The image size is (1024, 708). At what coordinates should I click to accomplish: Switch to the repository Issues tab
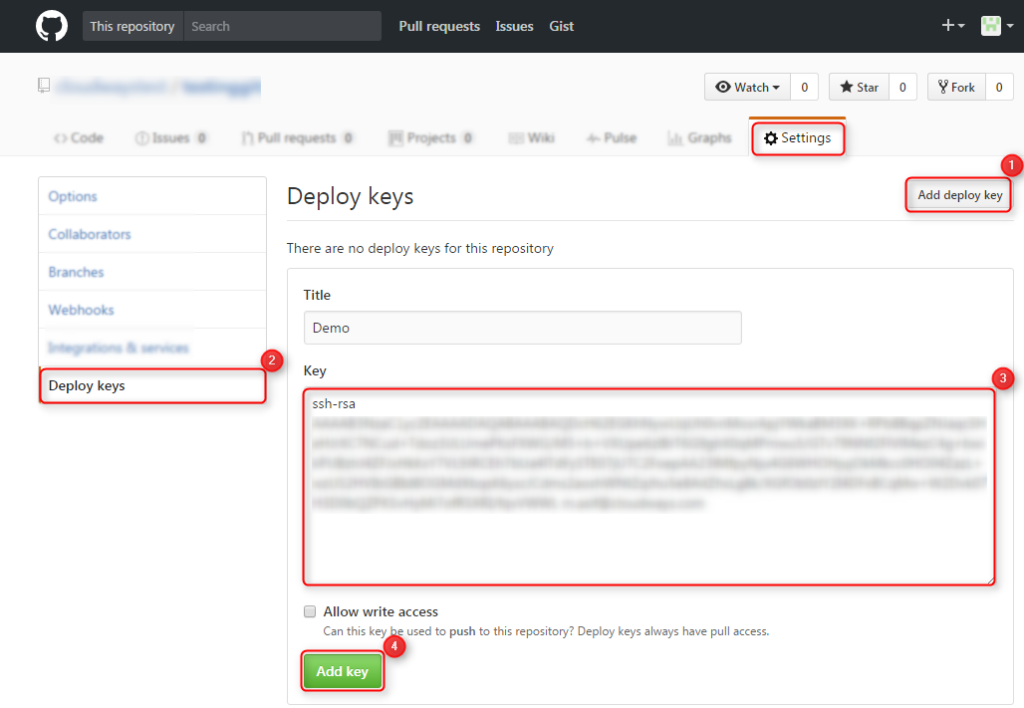click(170, 138)
